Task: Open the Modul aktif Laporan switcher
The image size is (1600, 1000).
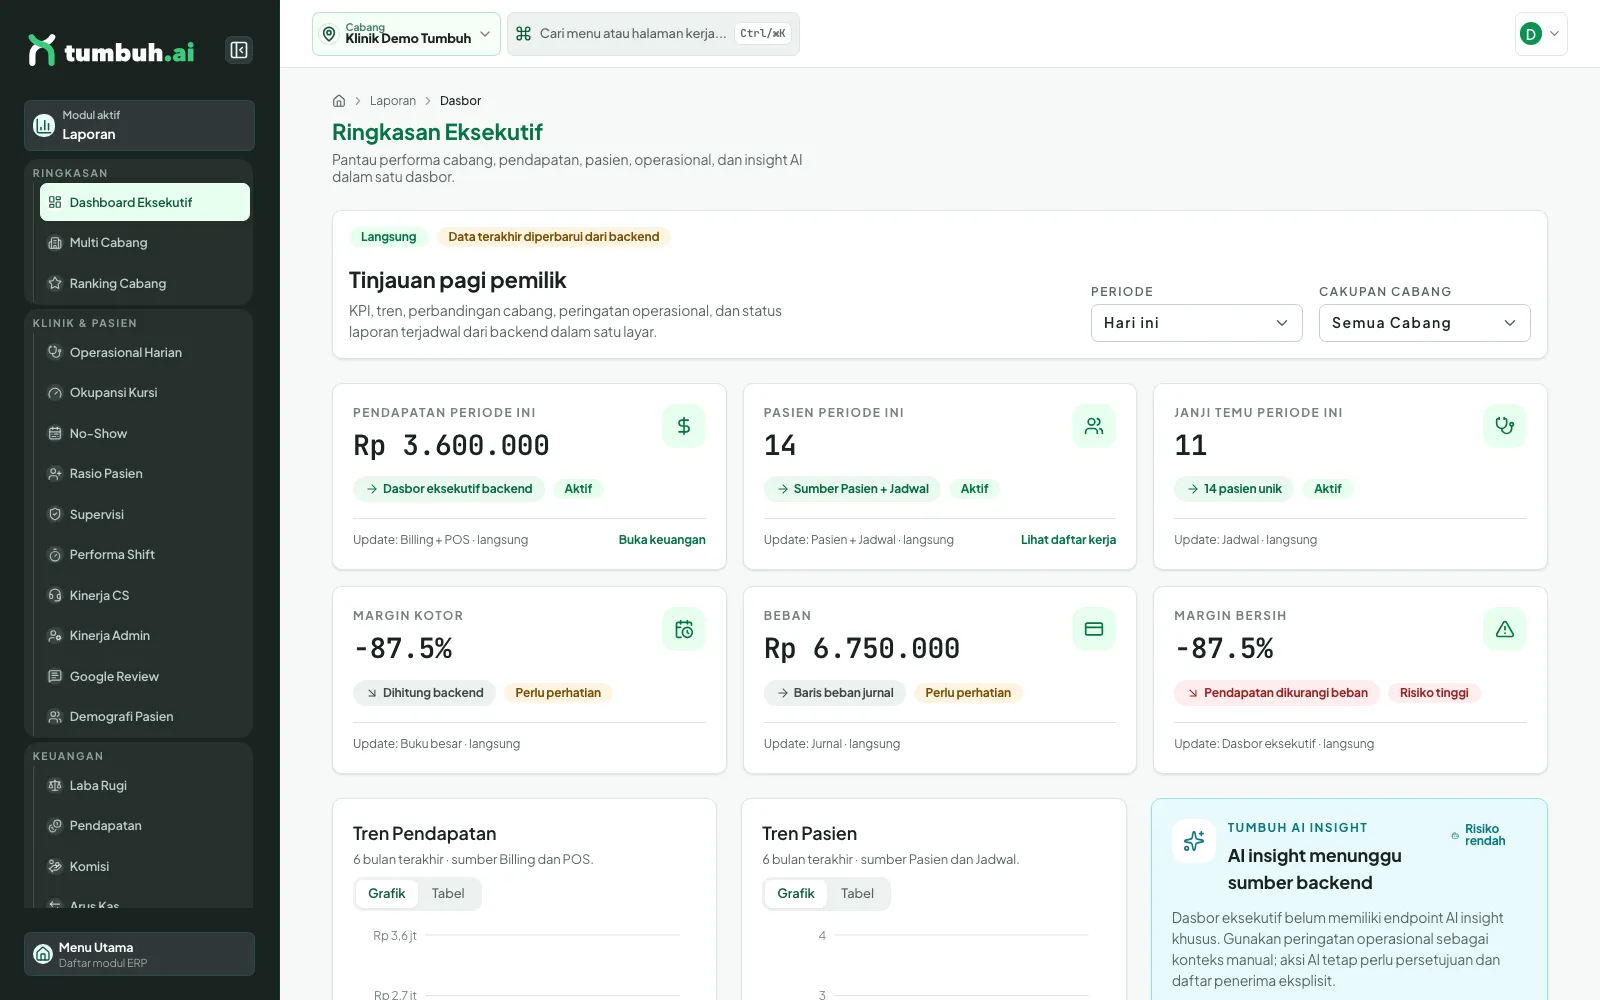Action: pos(139,125)
